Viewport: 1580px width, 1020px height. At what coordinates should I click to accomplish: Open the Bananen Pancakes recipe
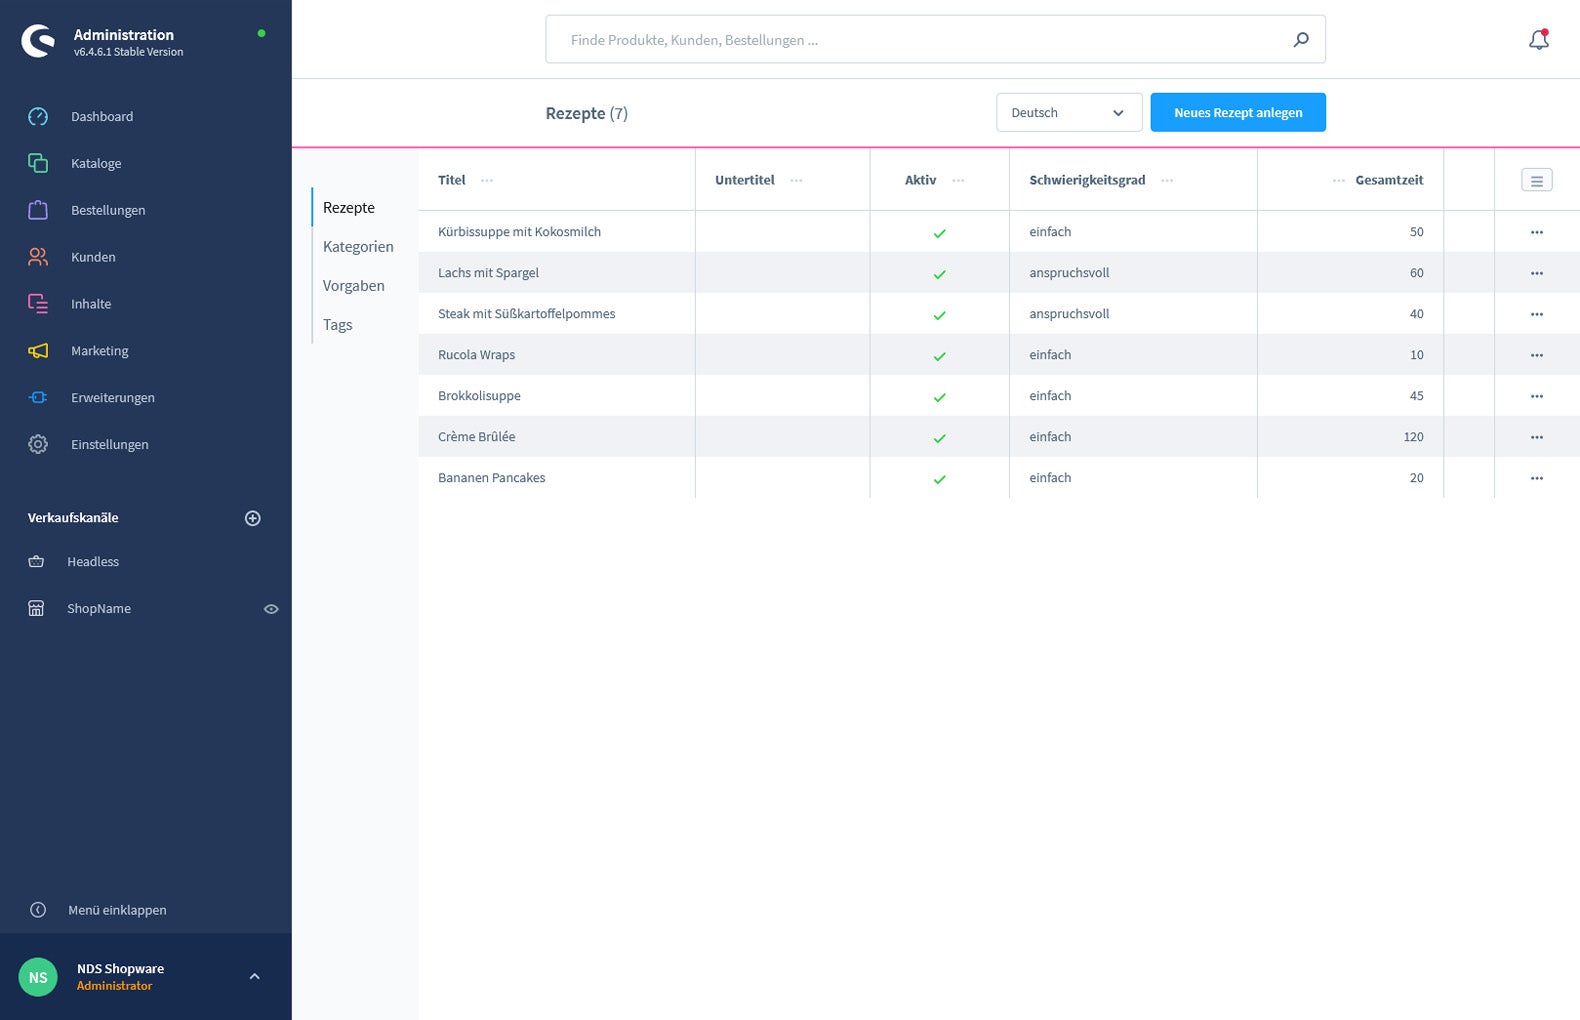click(x=491, y=477)
